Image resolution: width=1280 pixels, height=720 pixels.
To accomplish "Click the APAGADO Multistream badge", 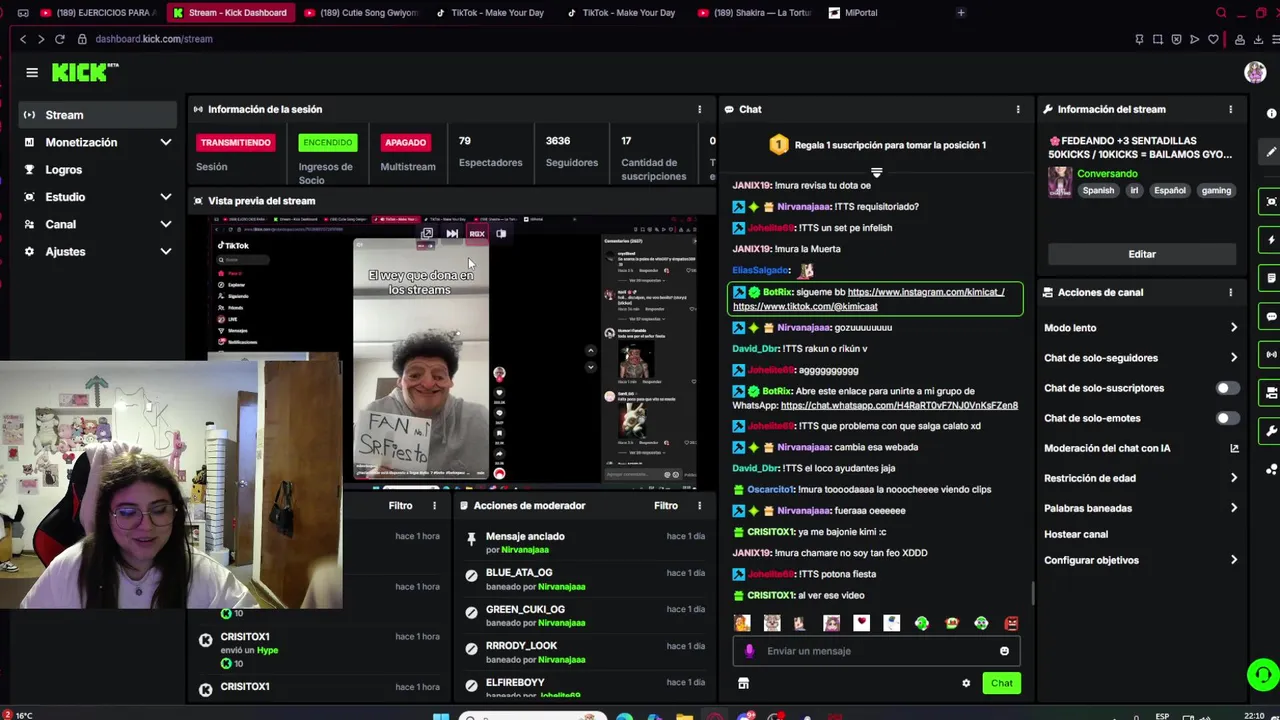I will pos(405,142).
